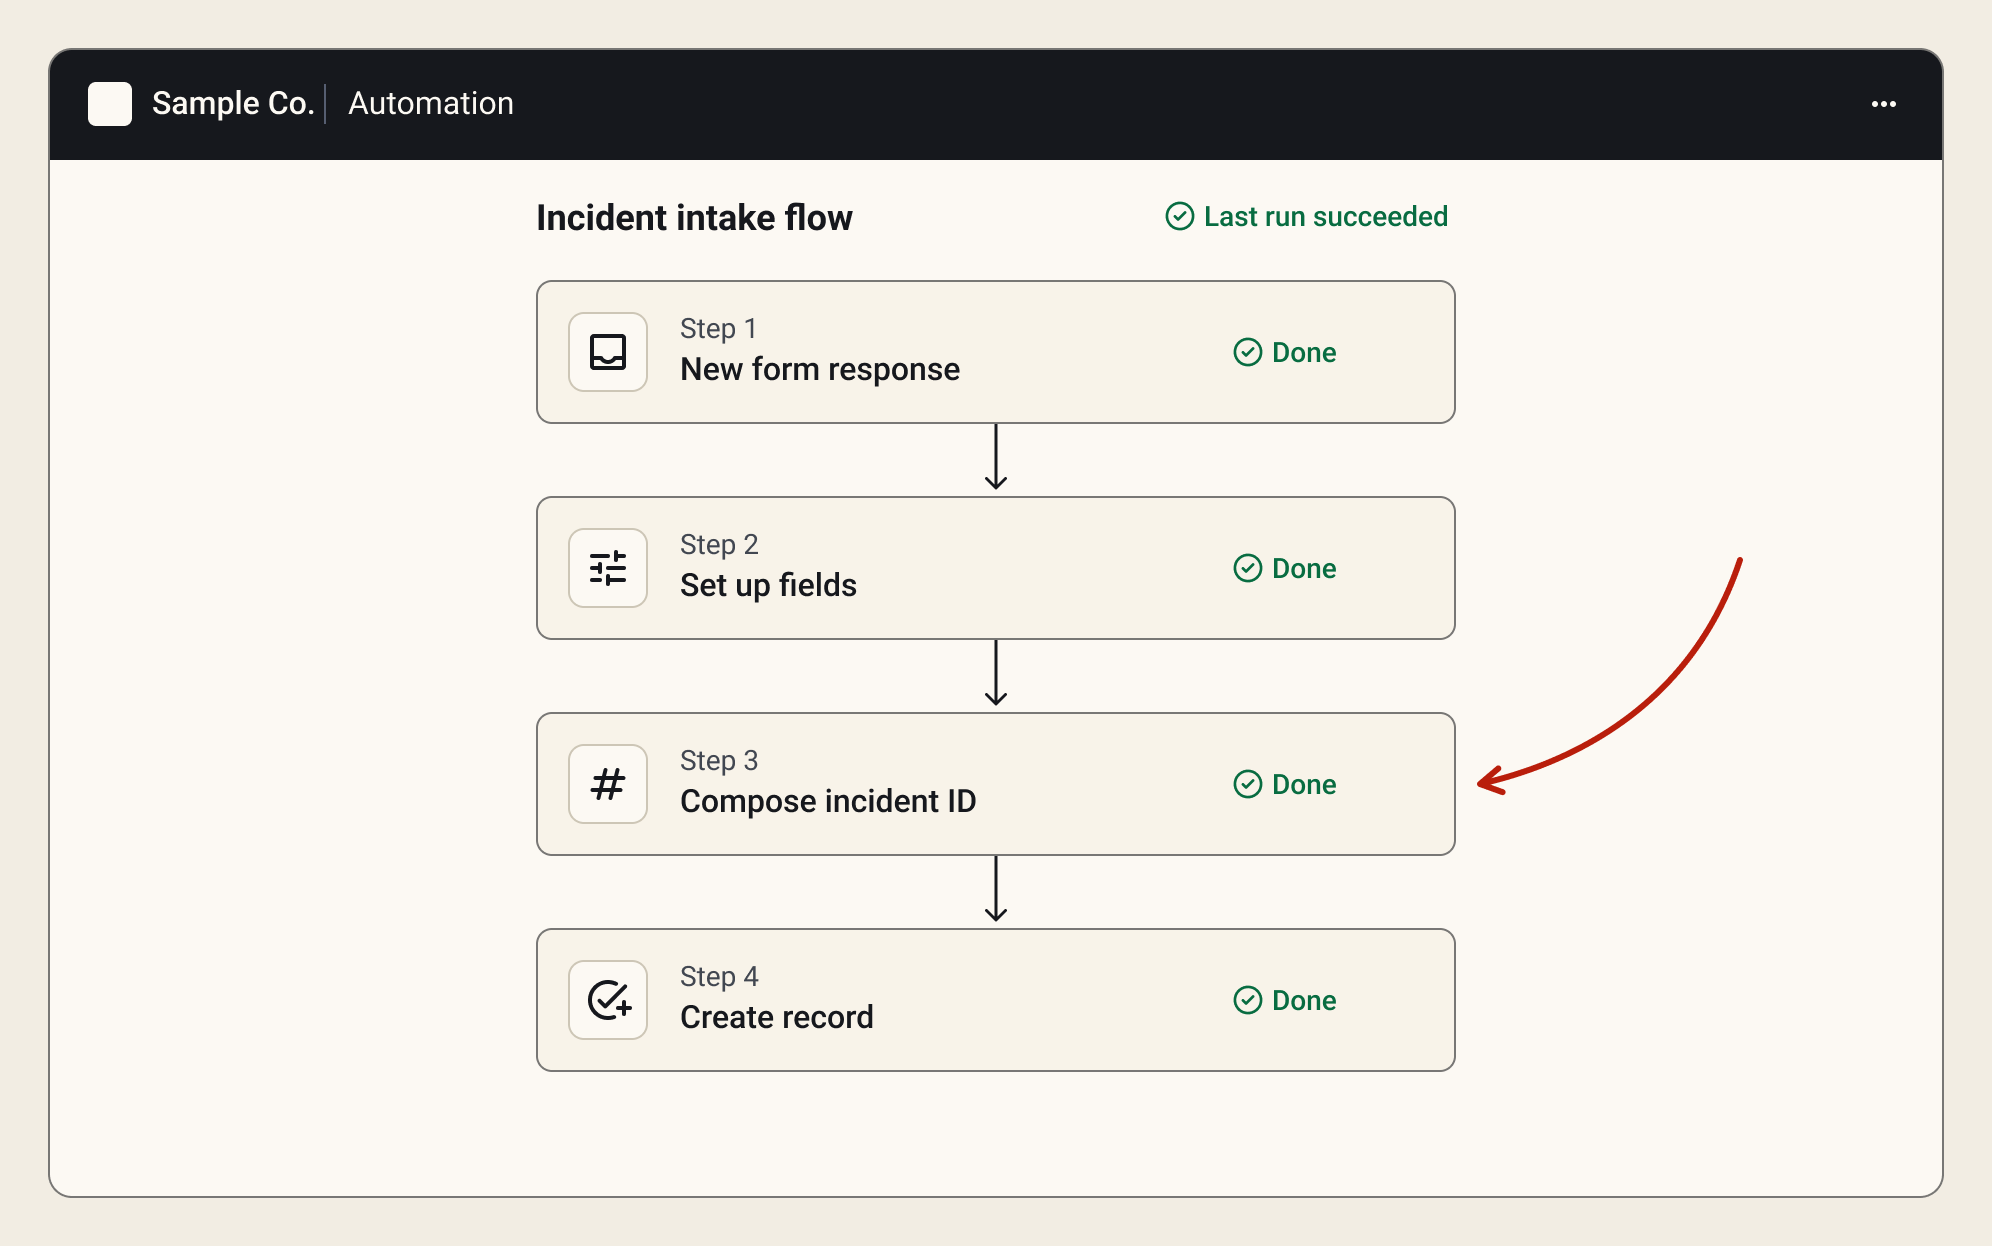Click the Done text on Create record
Screen dimensions: 1992x1246
click(x=1304, y=1000)
